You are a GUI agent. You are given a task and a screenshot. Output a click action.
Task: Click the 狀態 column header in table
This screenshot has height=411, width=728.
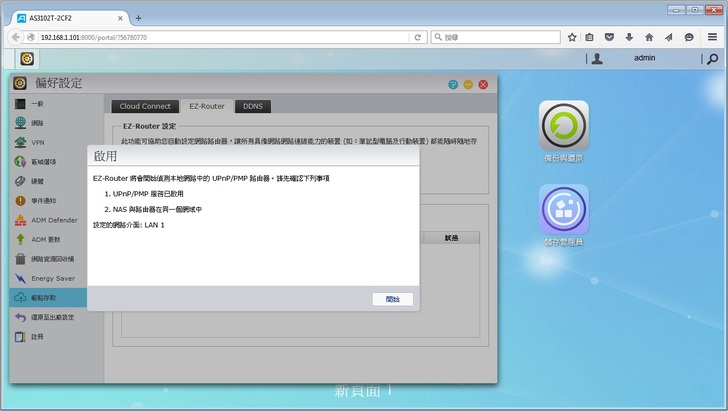click(451, 238)
